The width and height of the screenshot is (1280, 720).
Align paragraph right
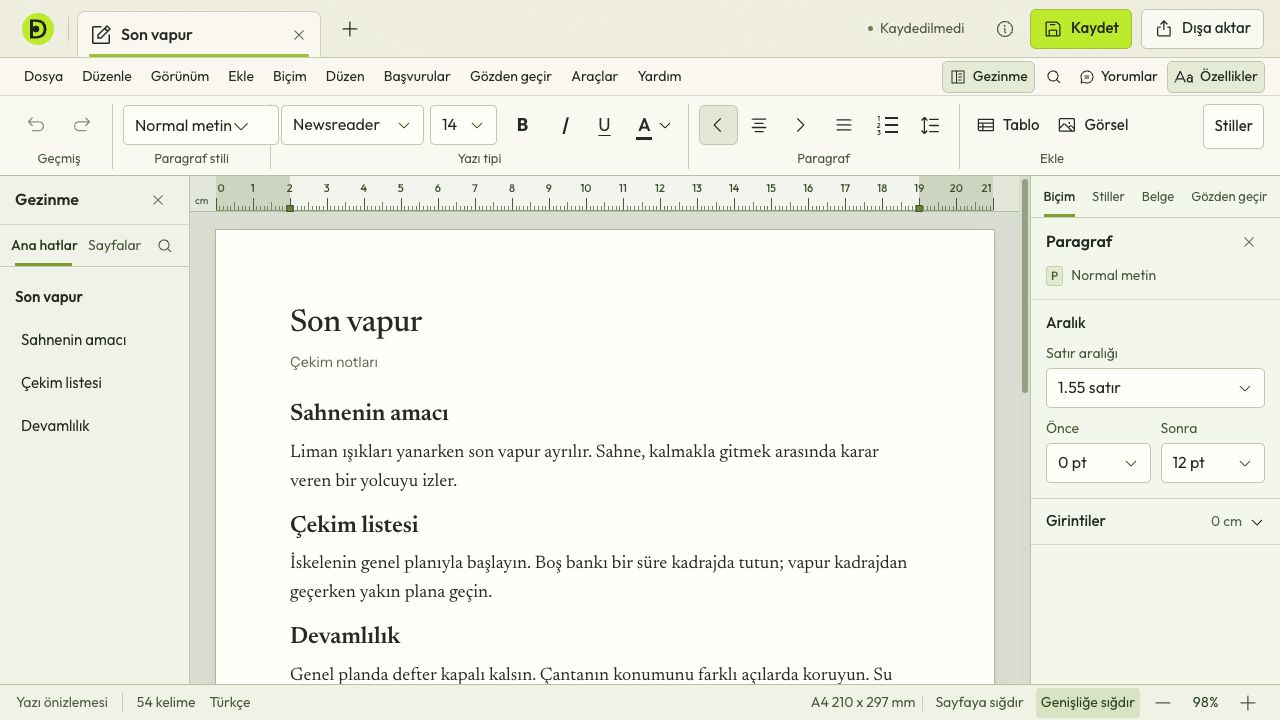tap(800, 125)
